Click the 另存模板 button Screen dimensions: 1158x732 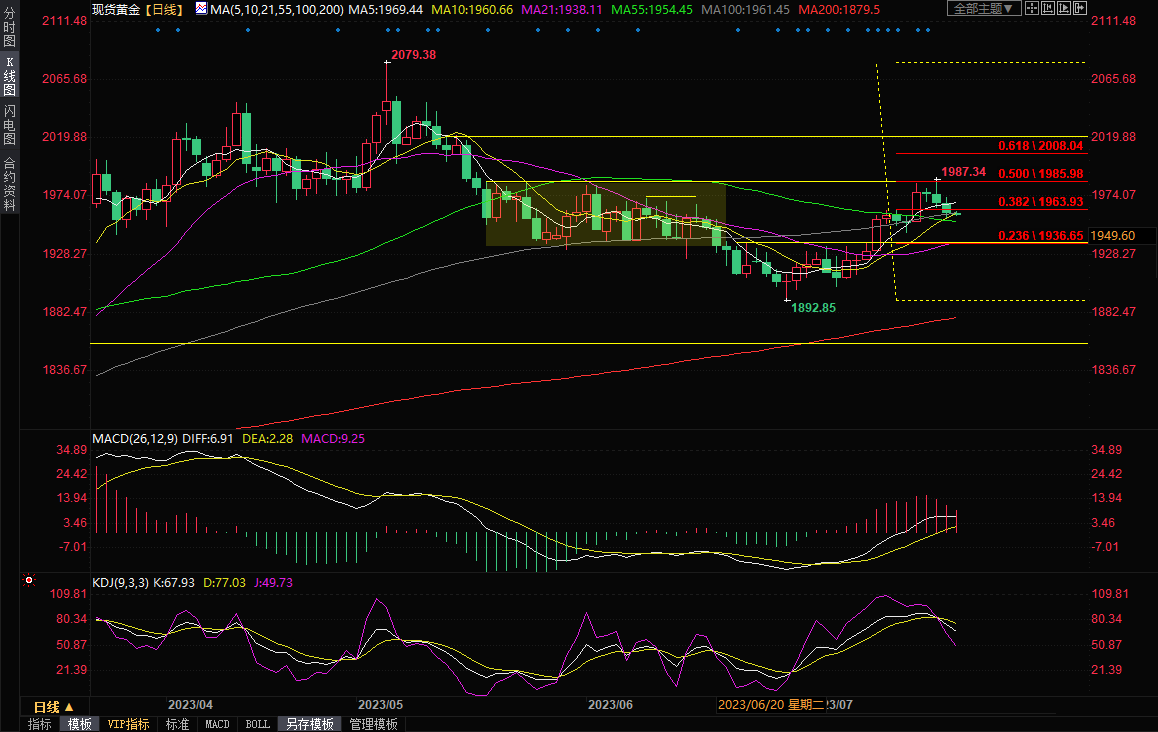[308, 724]
